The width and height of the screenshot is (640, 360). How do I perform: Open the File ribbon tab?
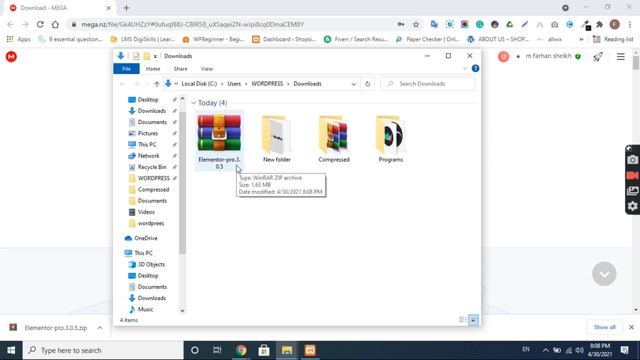pyautogui.click(x=127, y=69)
